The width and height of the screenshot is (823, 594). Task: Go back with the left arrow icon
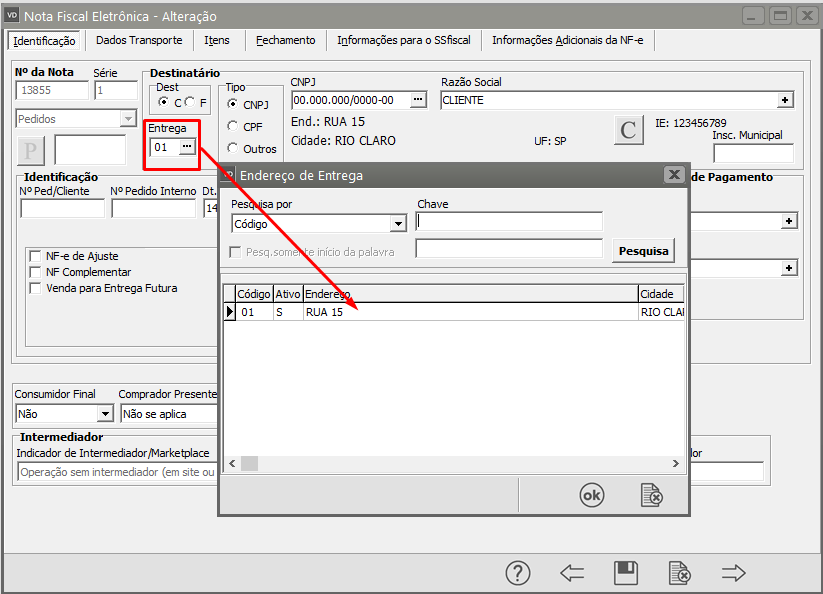(x=572, y=573)
